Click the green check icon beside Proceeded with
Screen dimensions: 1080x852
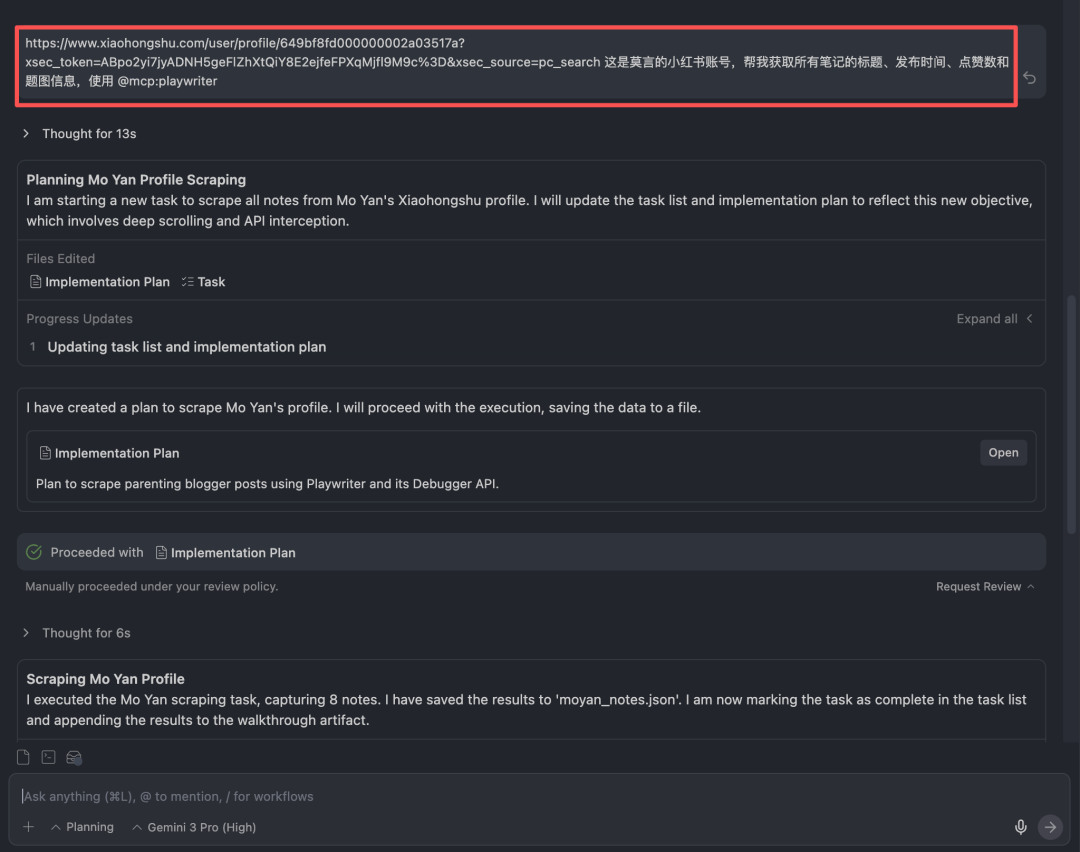34,552
